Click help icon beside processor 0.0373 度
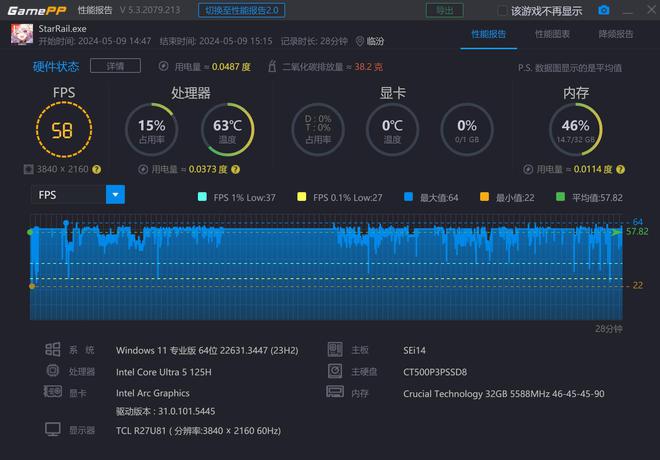 click(235, 169)
